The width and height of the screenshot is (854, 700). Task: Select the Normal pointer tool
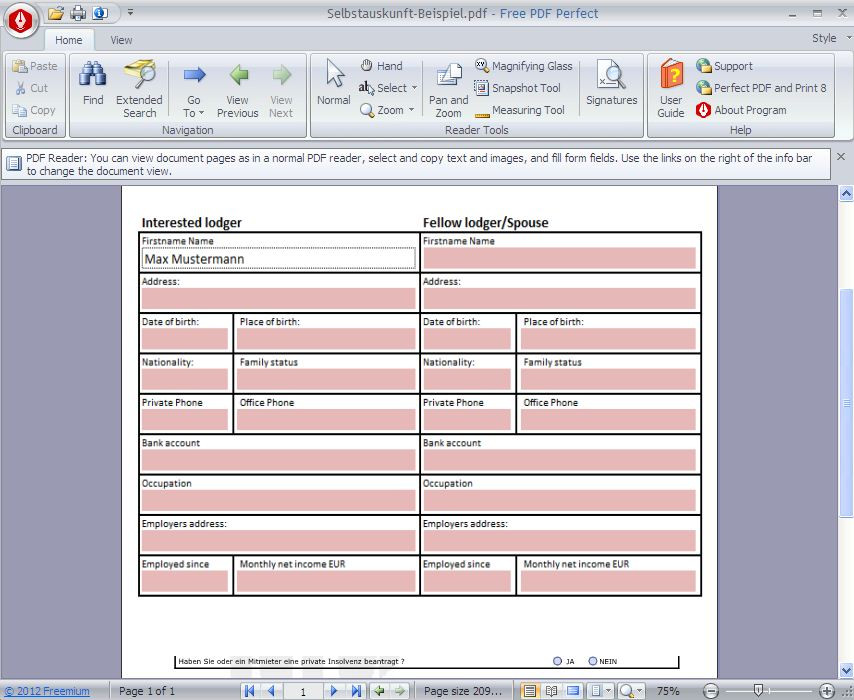[334, 83]
